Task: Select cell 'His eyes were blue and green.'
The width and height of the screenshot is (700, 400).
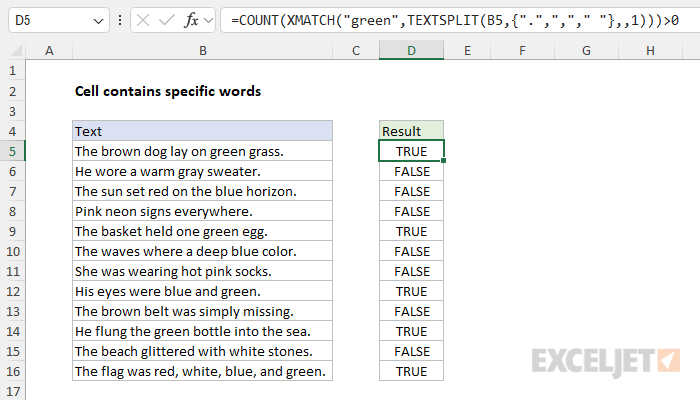Action: [x=203, y=292]
